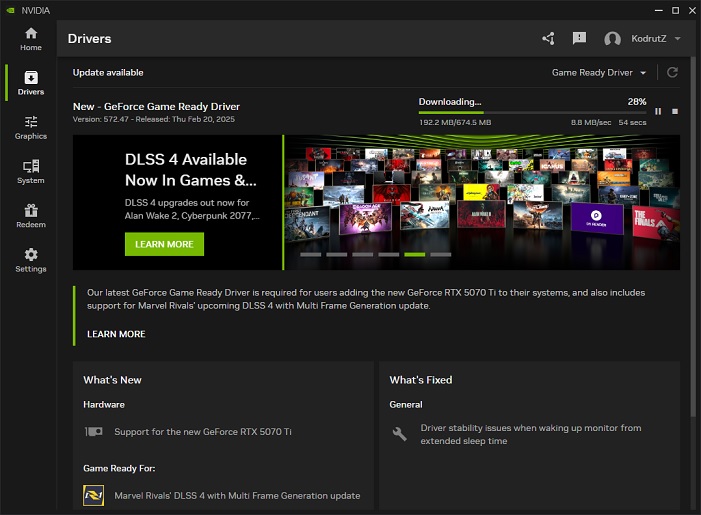Select the first banner carousel indicator
The image size is (701, 515).
click(310, 255)
